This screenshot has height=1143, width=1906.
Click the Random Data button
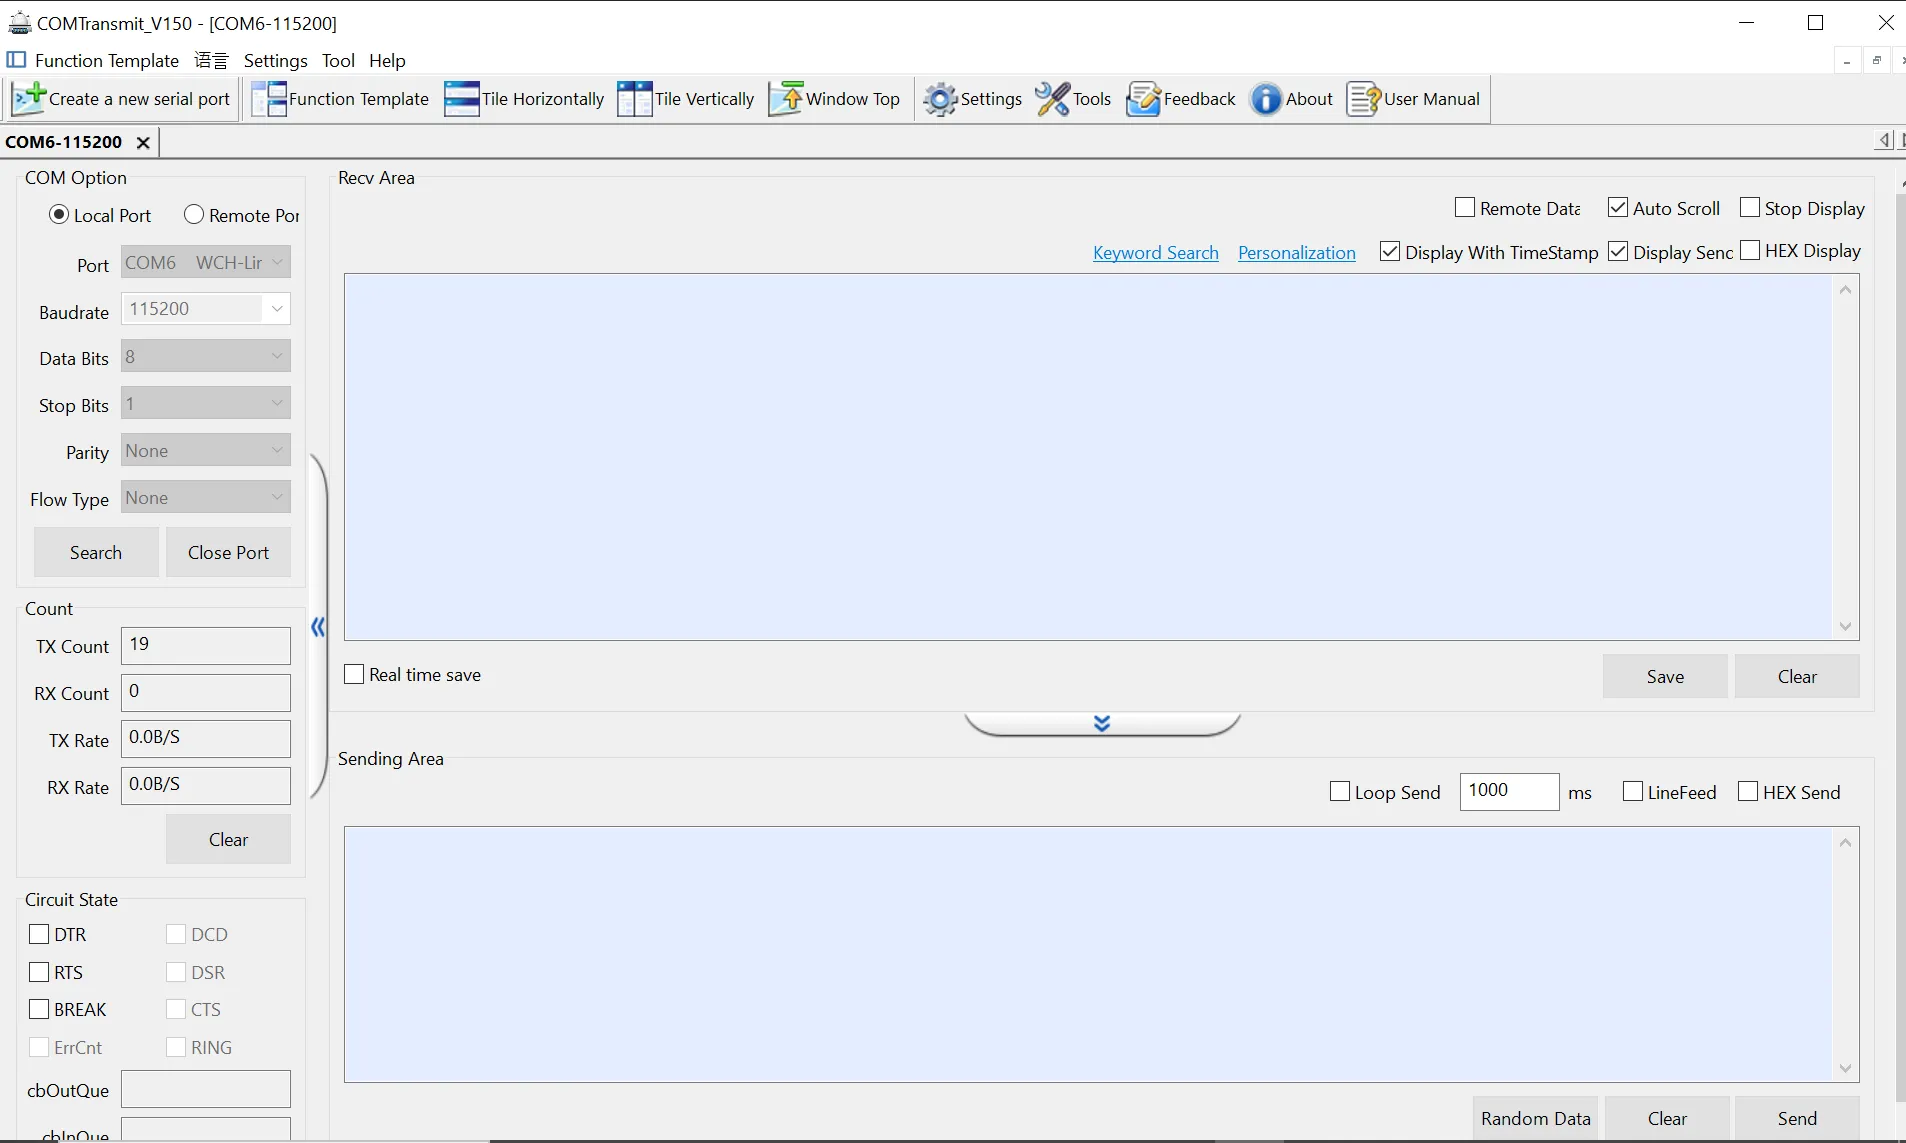coord(1535,1118)
